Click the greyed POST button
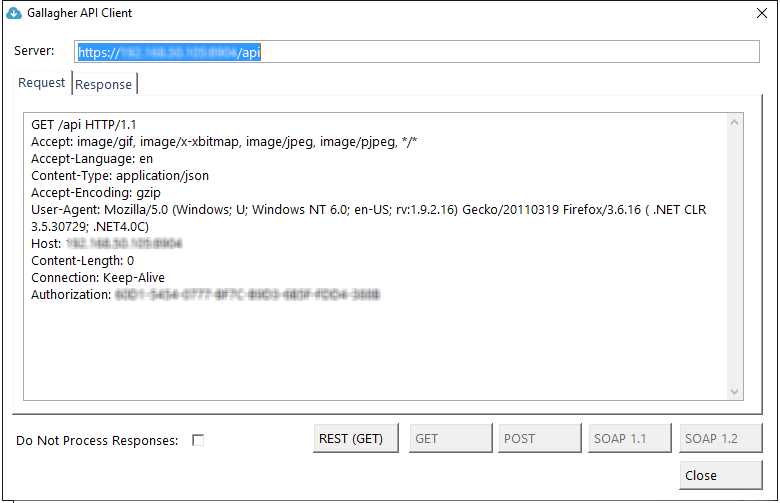This screenshot has height=503, width=780. tap(540, 438)
